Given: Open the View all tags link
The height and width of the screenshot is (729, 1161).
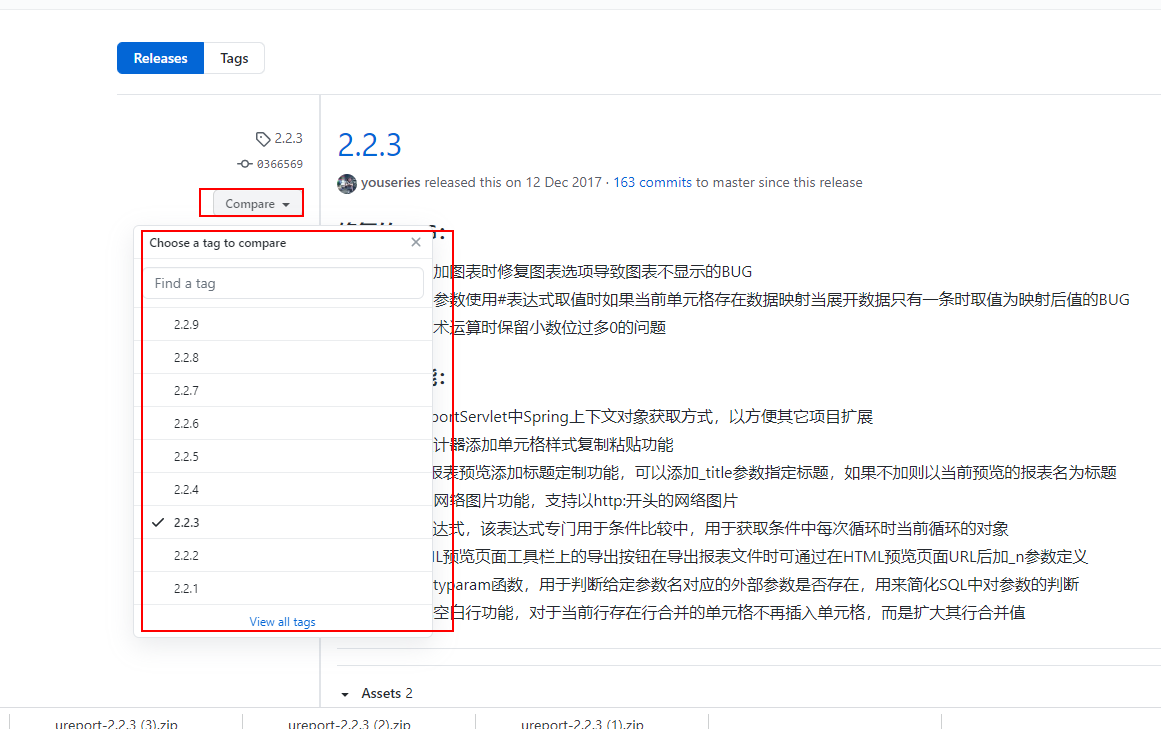Looking at the screenshot, I should point(282,622).
